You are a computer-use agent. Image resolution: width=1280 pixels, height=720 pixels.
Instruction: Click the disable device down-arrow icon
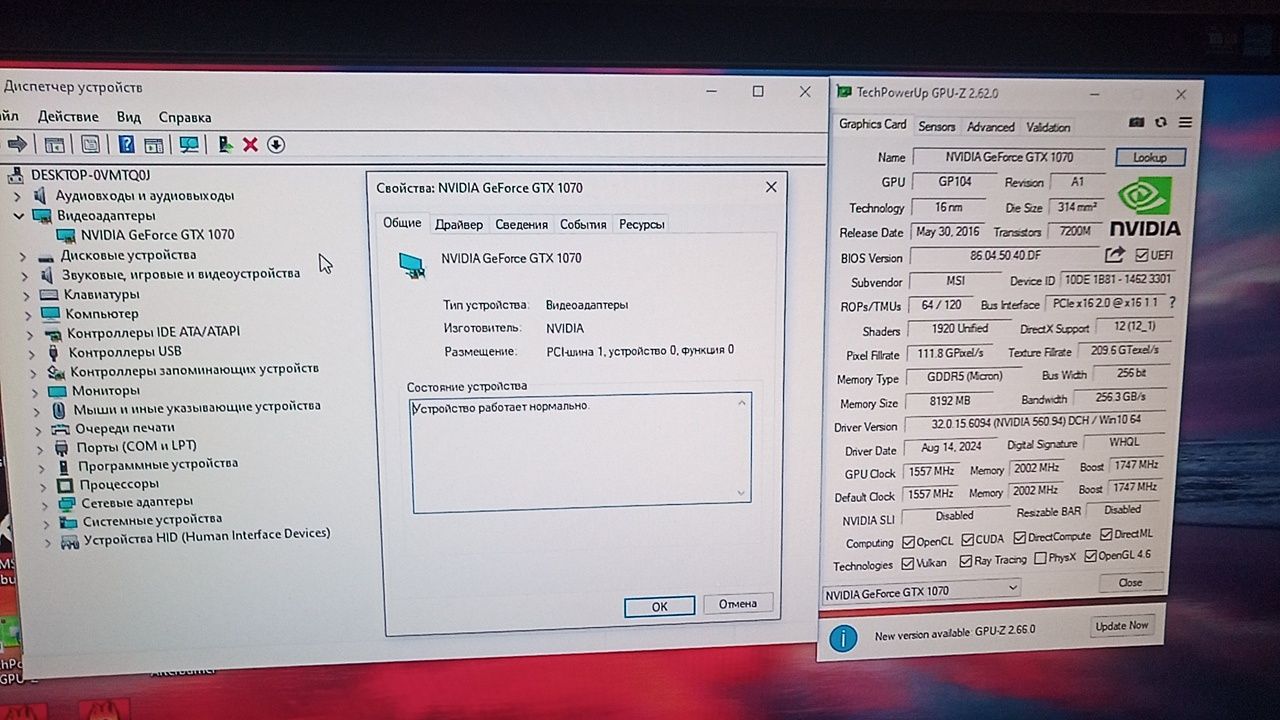276,144
